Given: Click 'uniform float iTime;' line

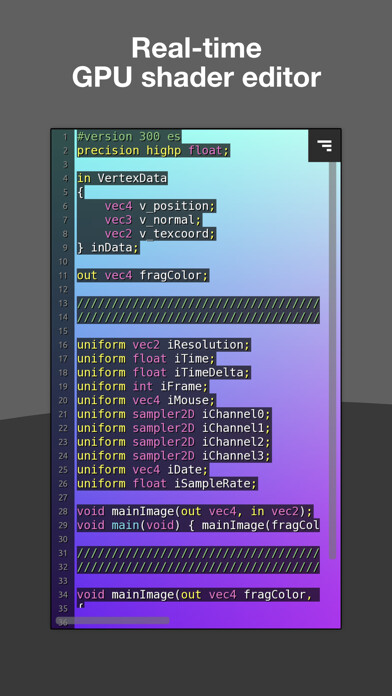Looking at the screenshot, I should [146, 358].
